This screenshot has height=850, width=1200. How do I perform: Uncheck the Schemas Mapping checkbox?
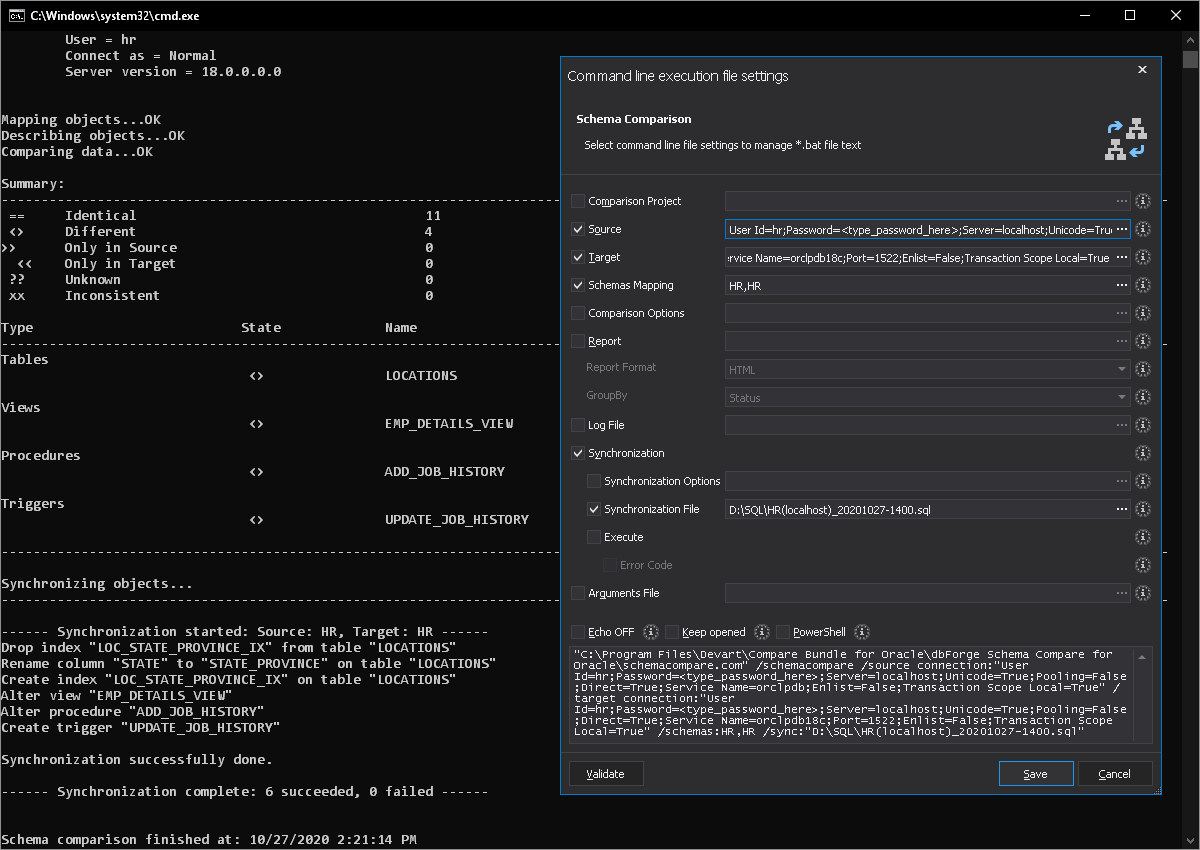click(x=578, y=285)
